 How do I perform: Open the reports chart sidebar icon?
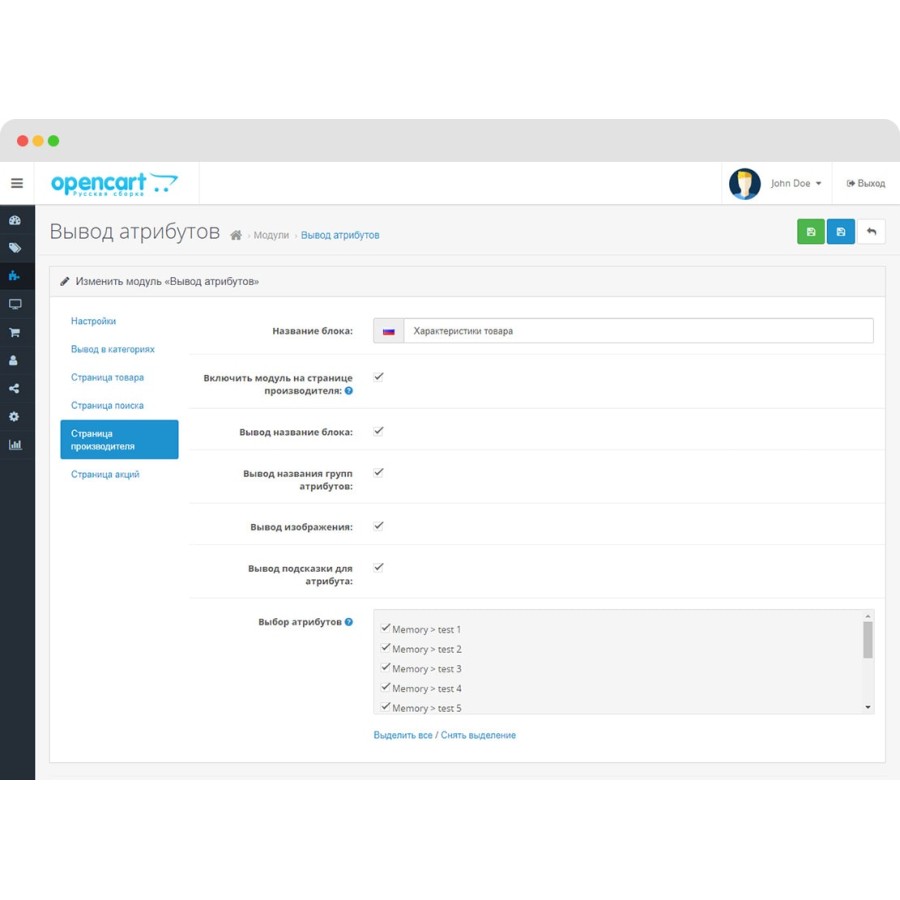(15, 445)
